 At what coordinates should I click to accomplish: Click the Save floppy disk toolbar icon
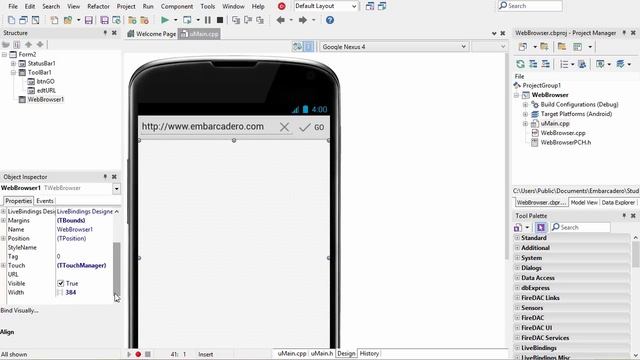(x=89, y=20)
